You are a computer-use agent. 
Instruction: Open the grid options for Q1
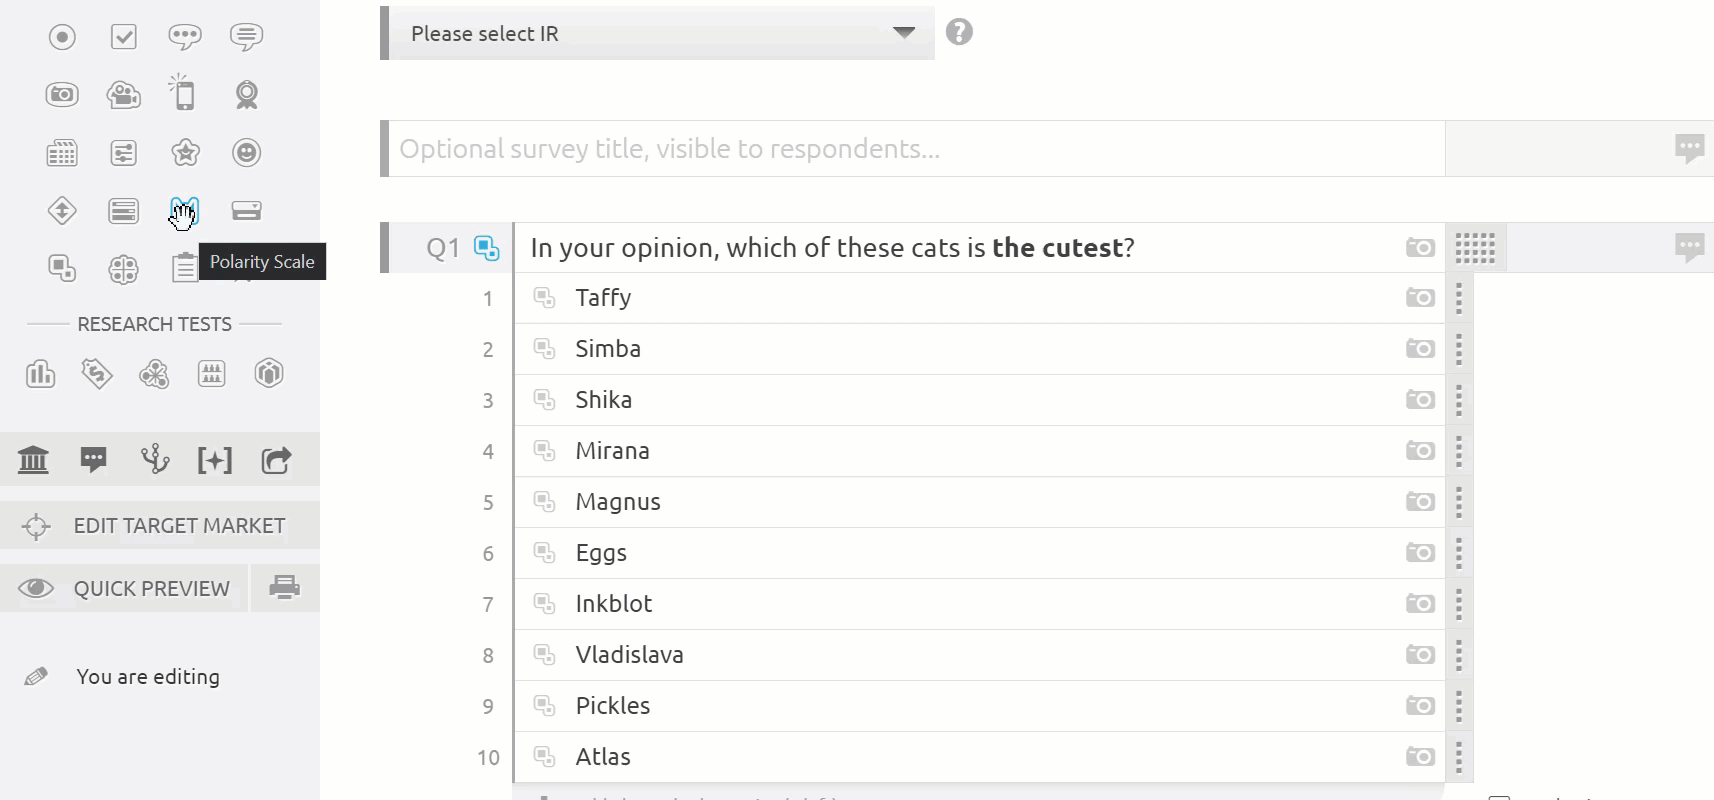(1475, 248)
